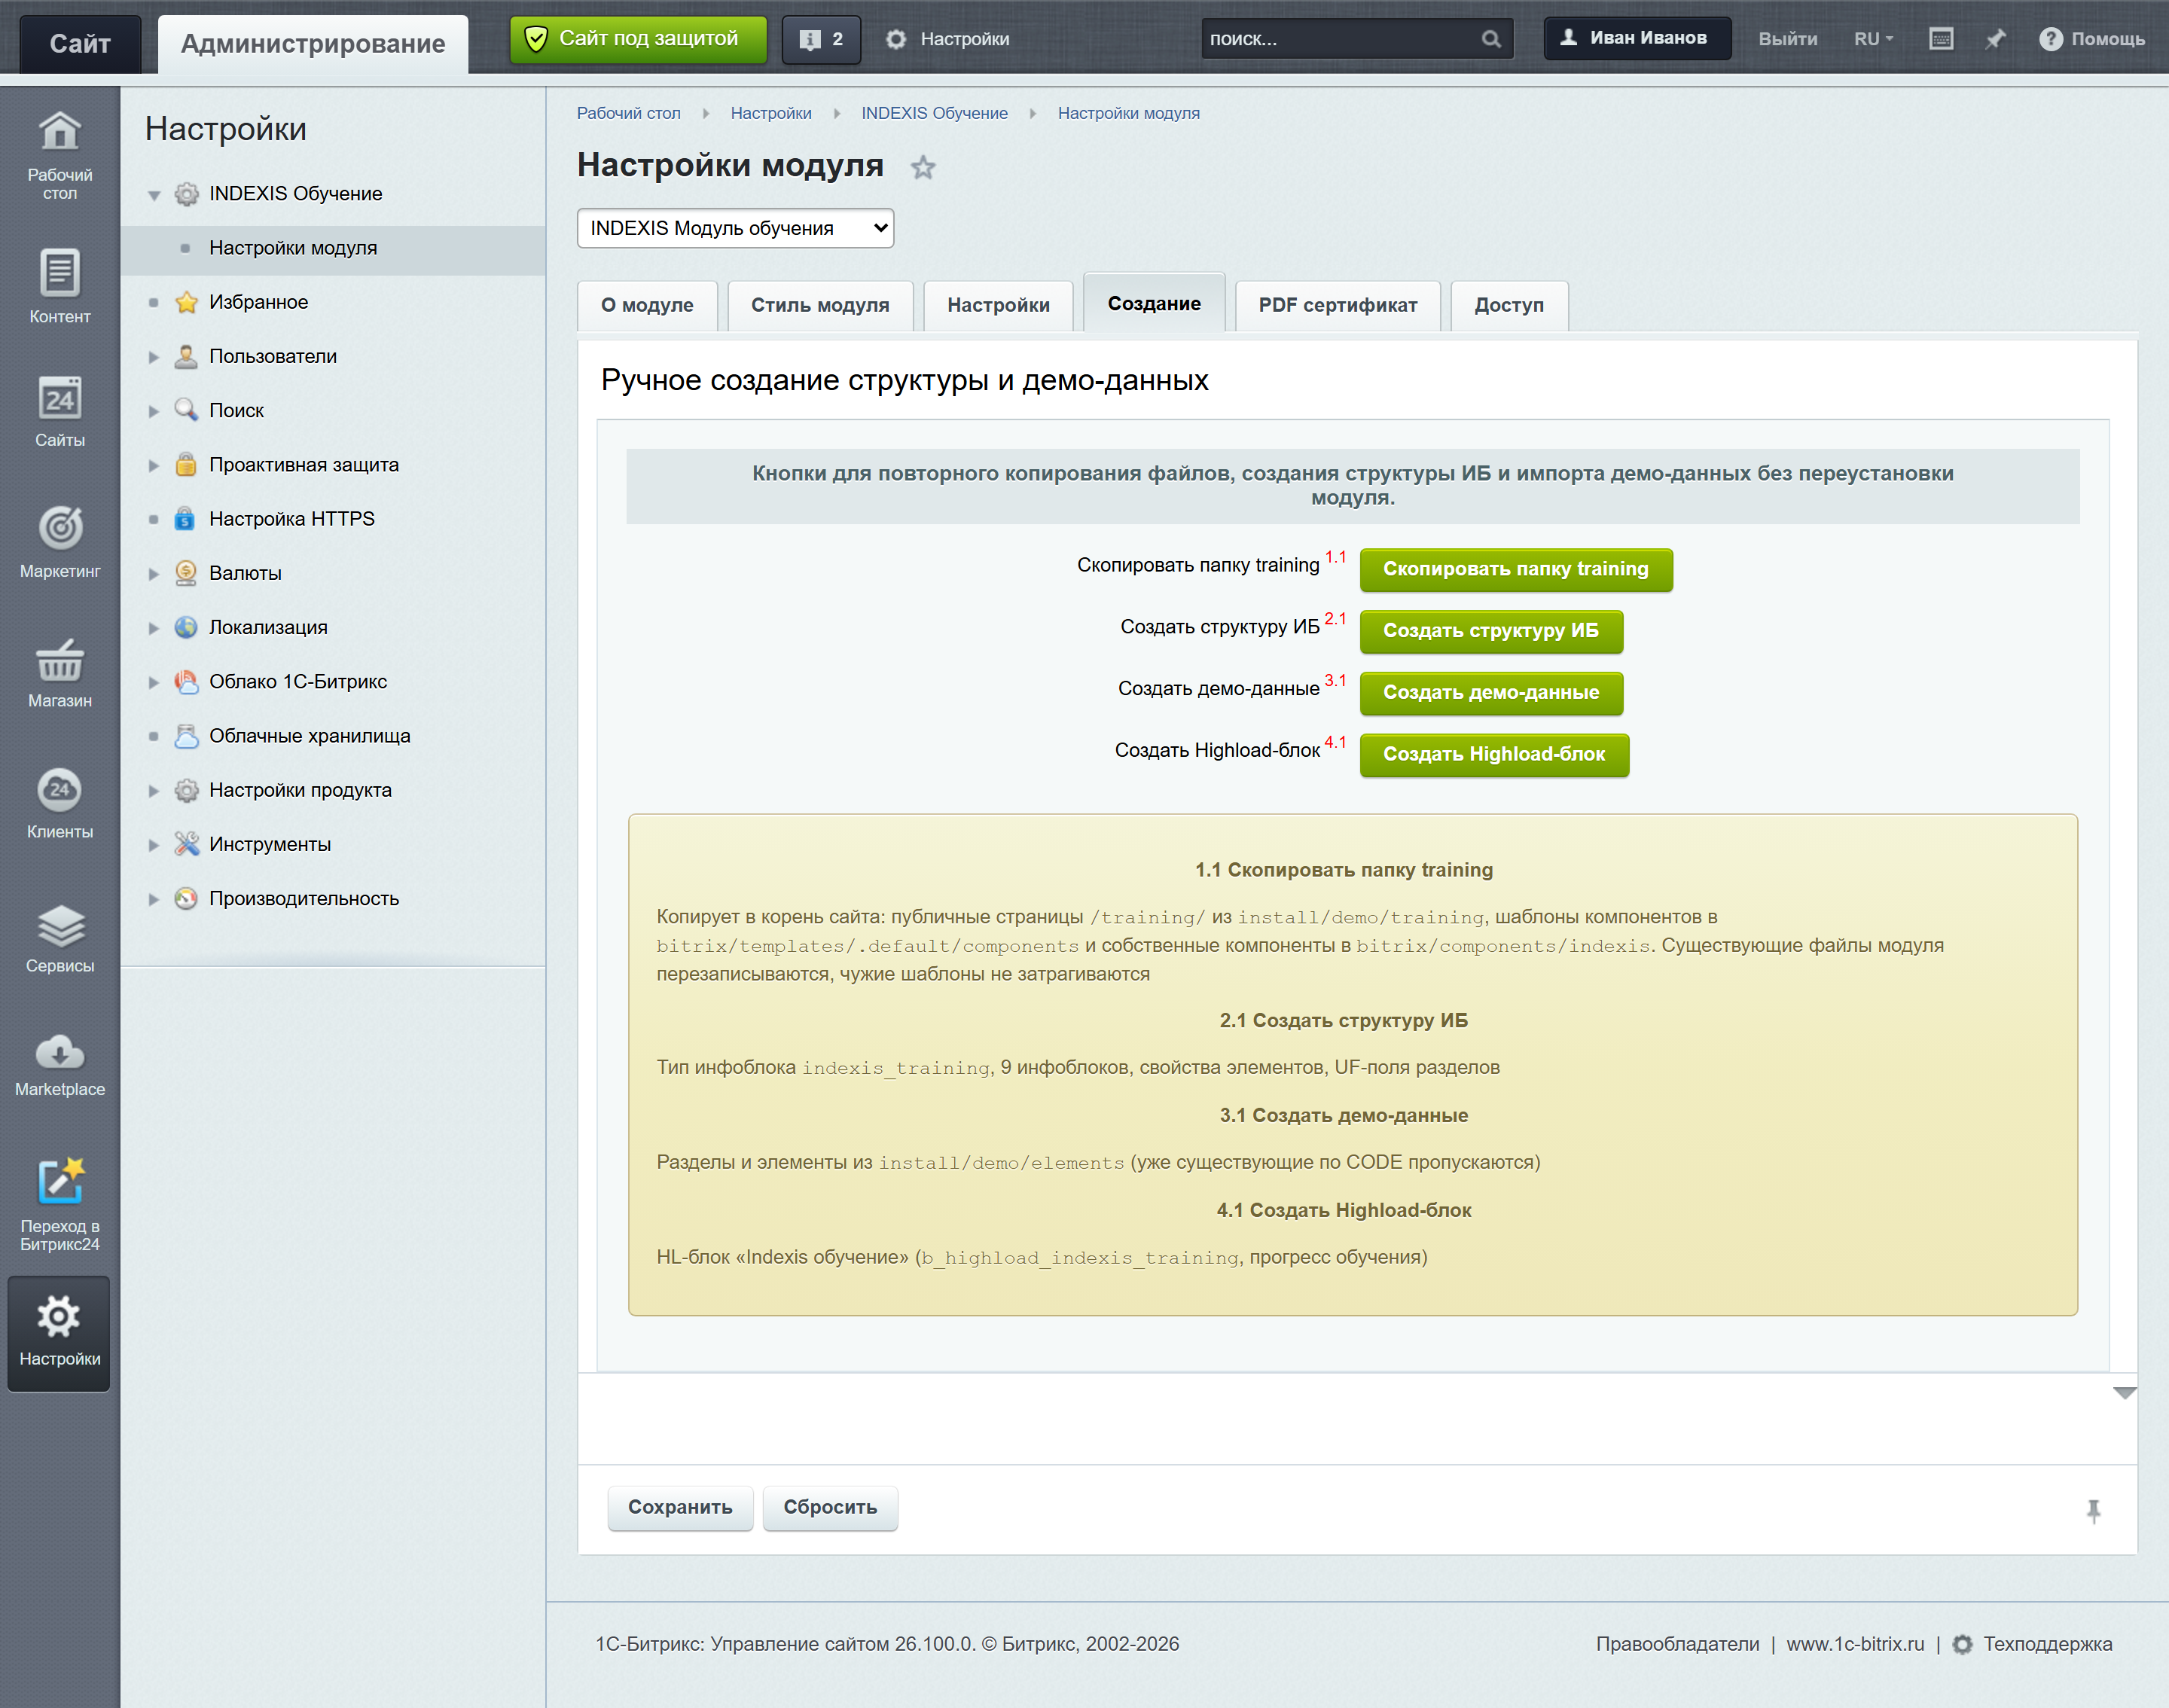The height and width of the screenshot is (1708, 2169).
Task: Click Сайт под защитой button
Action: point(638,39)
